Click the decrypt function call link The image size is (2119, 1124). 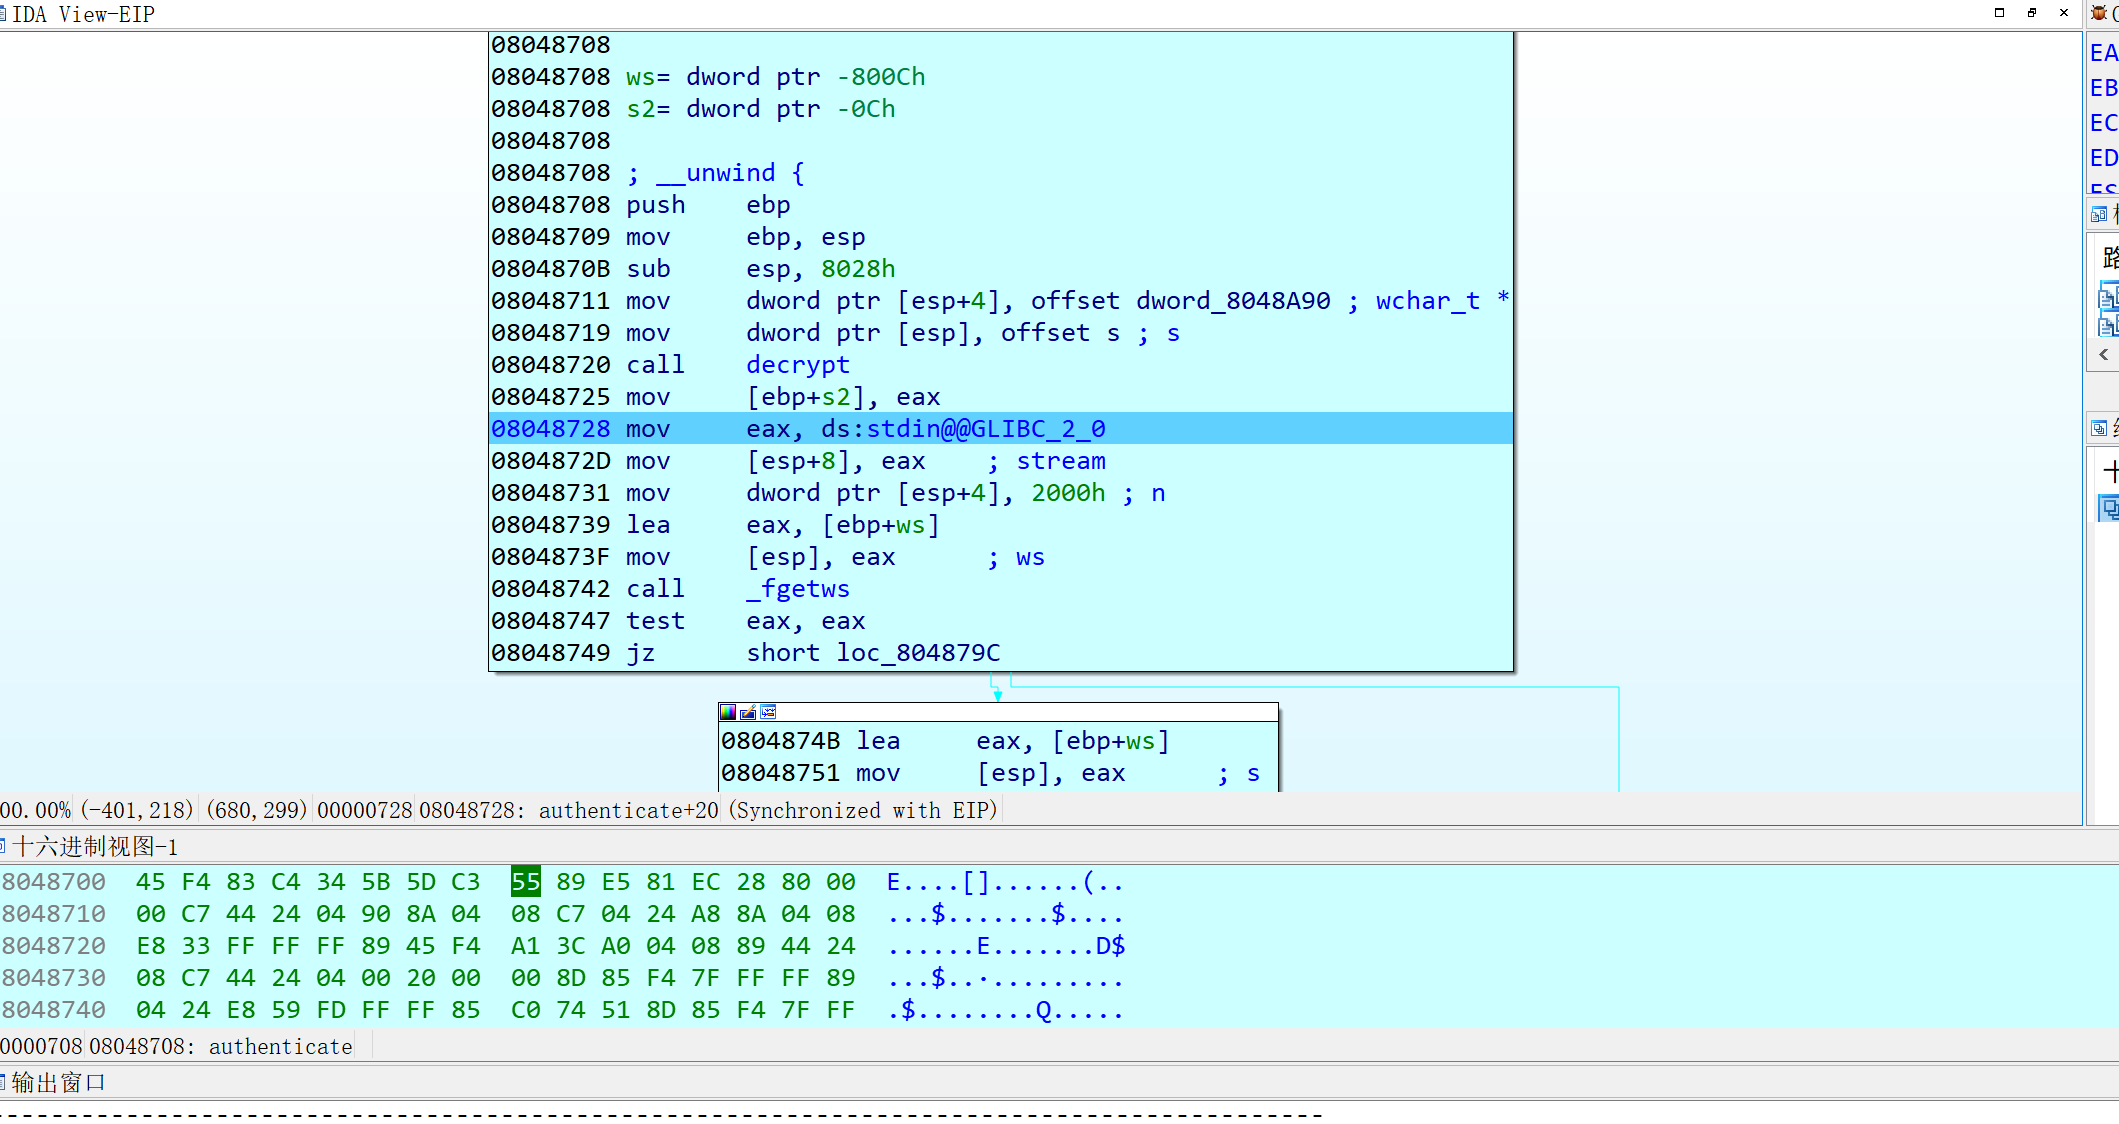pos(797,365)
